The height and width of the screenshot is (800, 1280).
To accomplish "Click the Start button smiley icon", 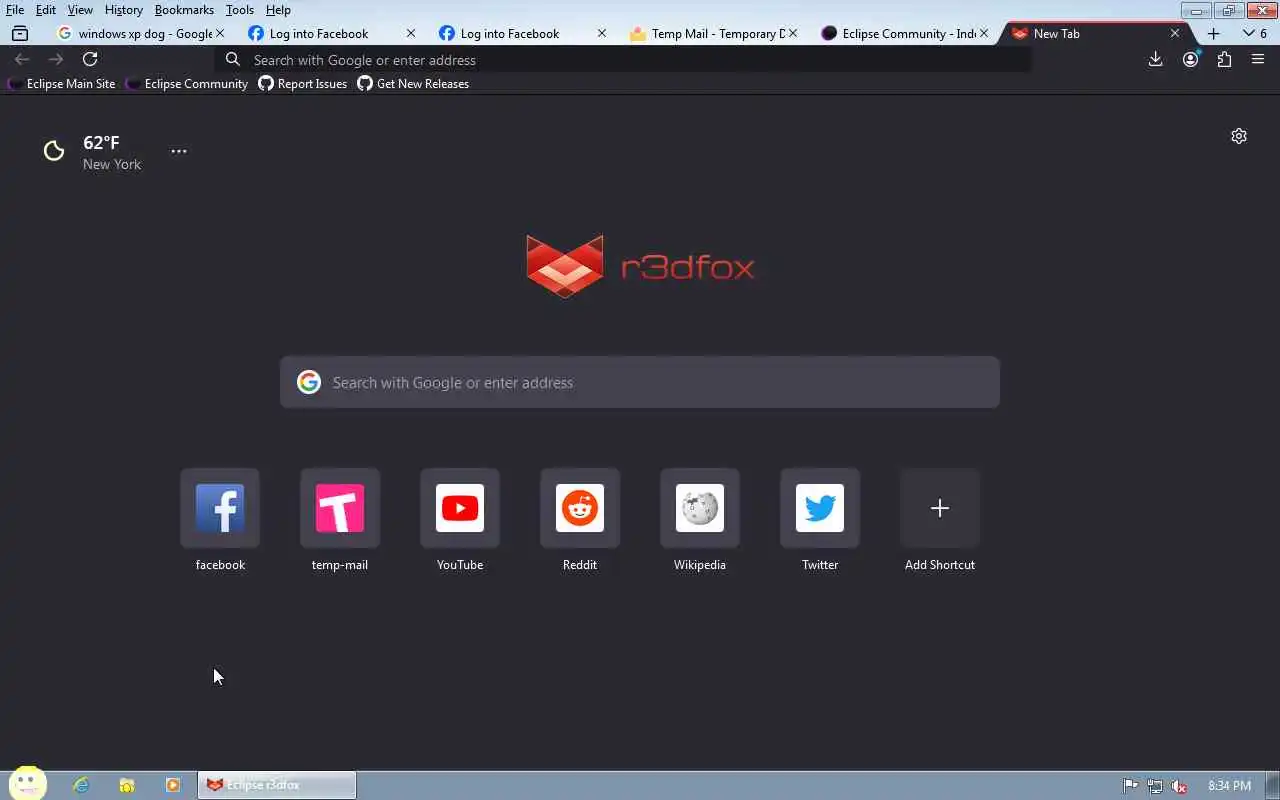I will [28, 783].
